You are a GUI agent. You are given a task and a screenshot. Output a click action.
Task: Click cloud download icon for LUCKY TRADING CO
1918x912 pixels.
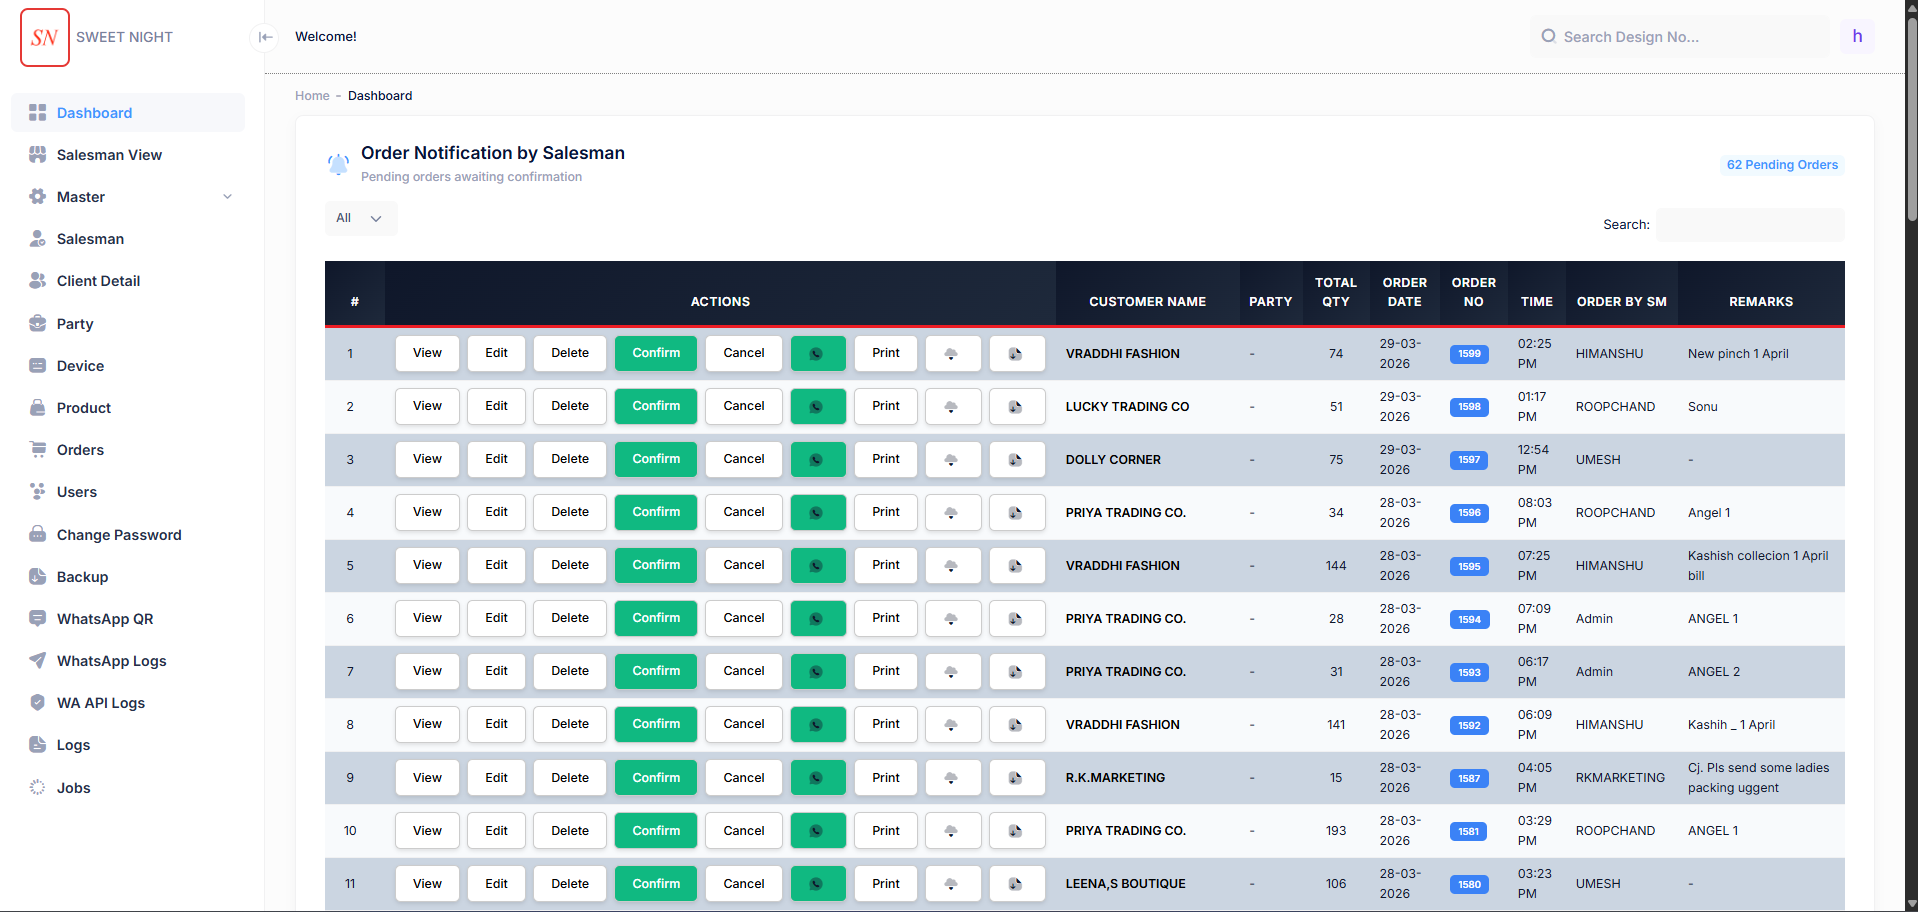click(x=951, y=406)
